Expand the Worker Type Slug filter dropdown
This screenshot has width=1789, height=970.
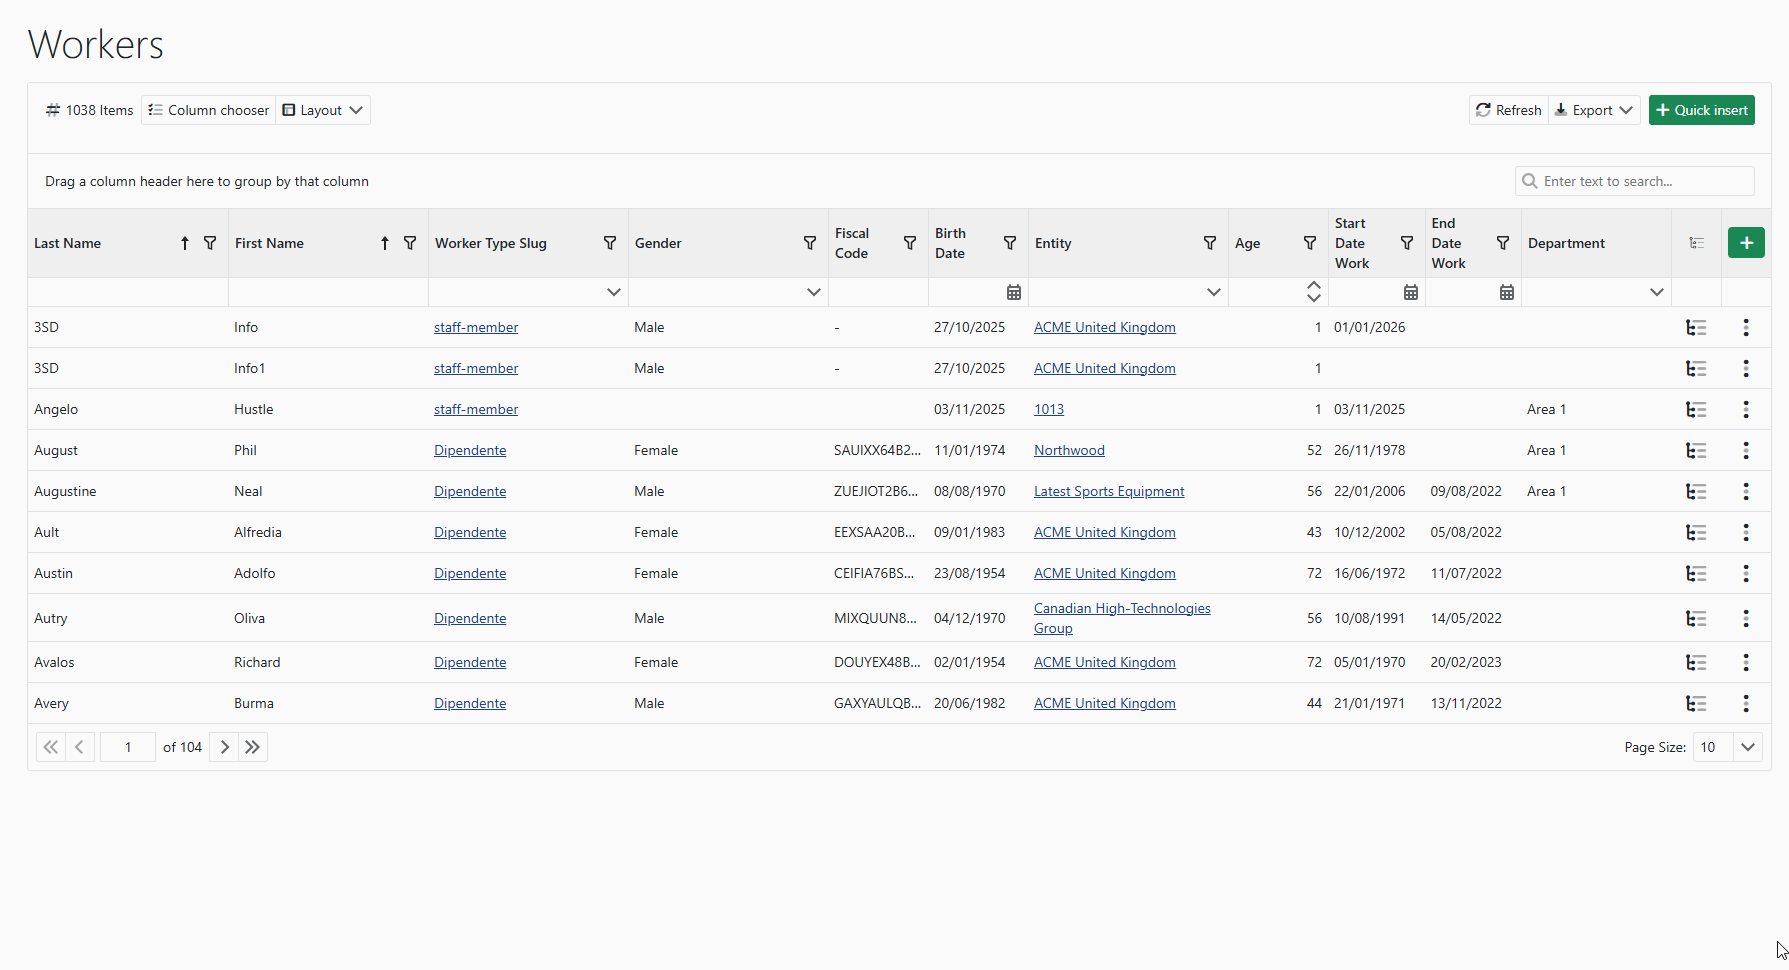pos(613,292)
